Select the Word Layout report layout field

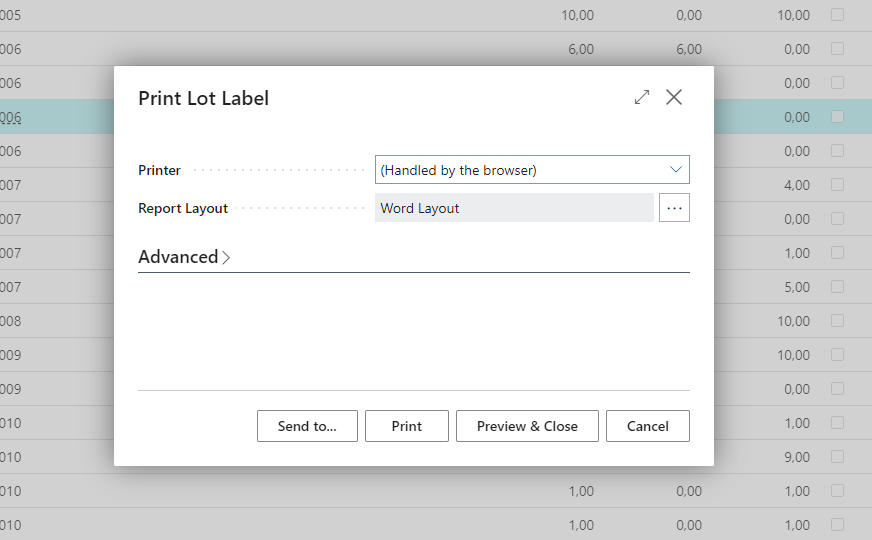[x=514, y=208]
